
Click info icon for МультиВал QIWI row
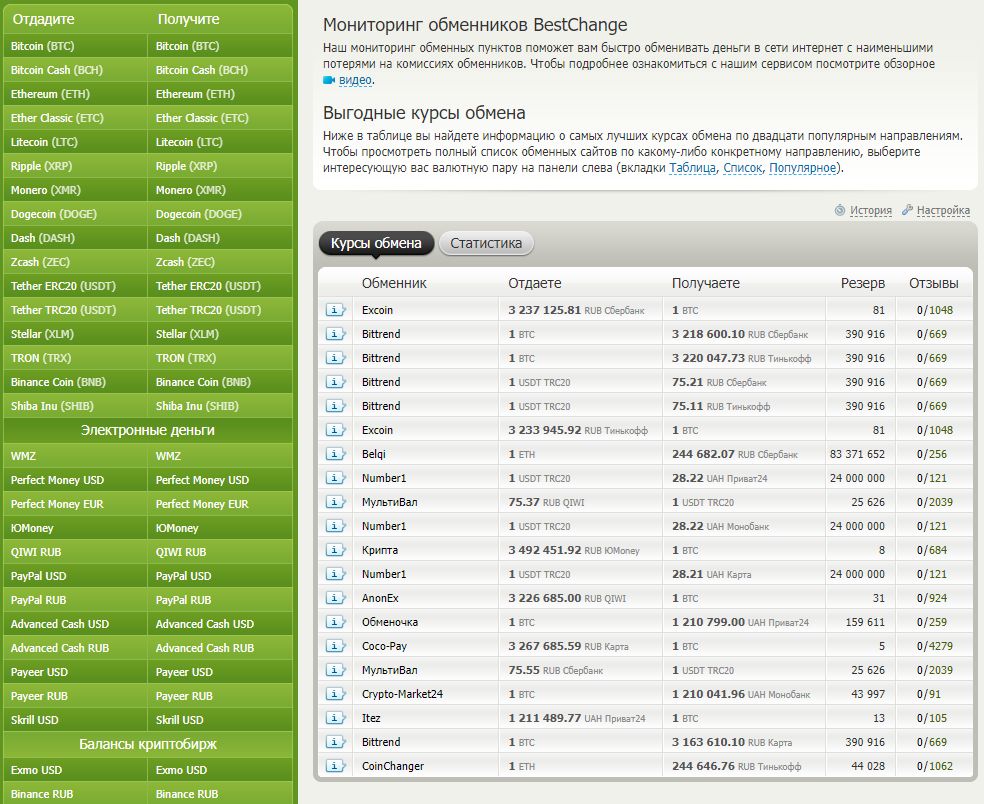pyautogui.click(x=335, y=502)
